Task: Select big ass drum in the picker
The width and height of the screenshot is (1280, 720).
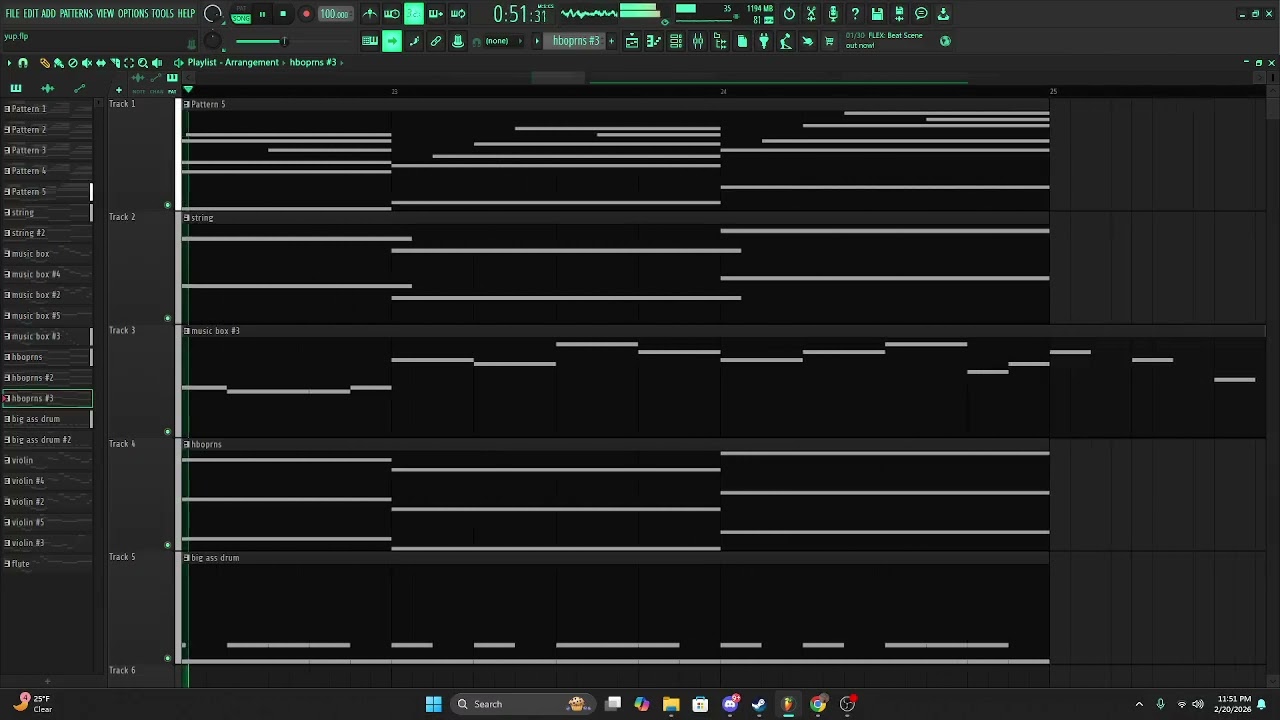Action: click(x=47, y=419)
